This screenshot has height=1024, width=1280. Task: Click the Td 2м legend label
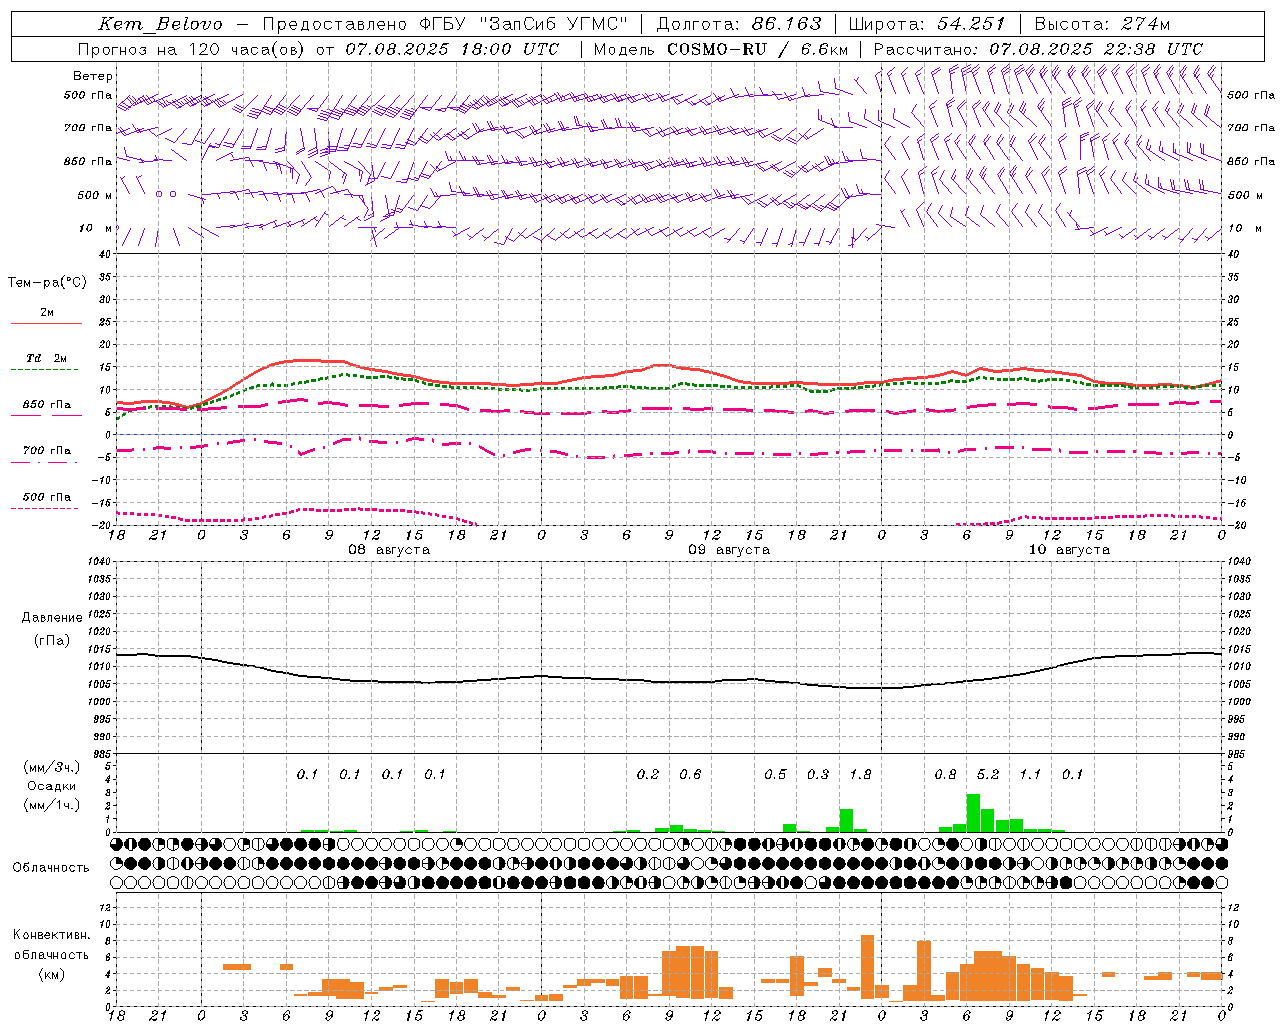click(x=46, y=358)
